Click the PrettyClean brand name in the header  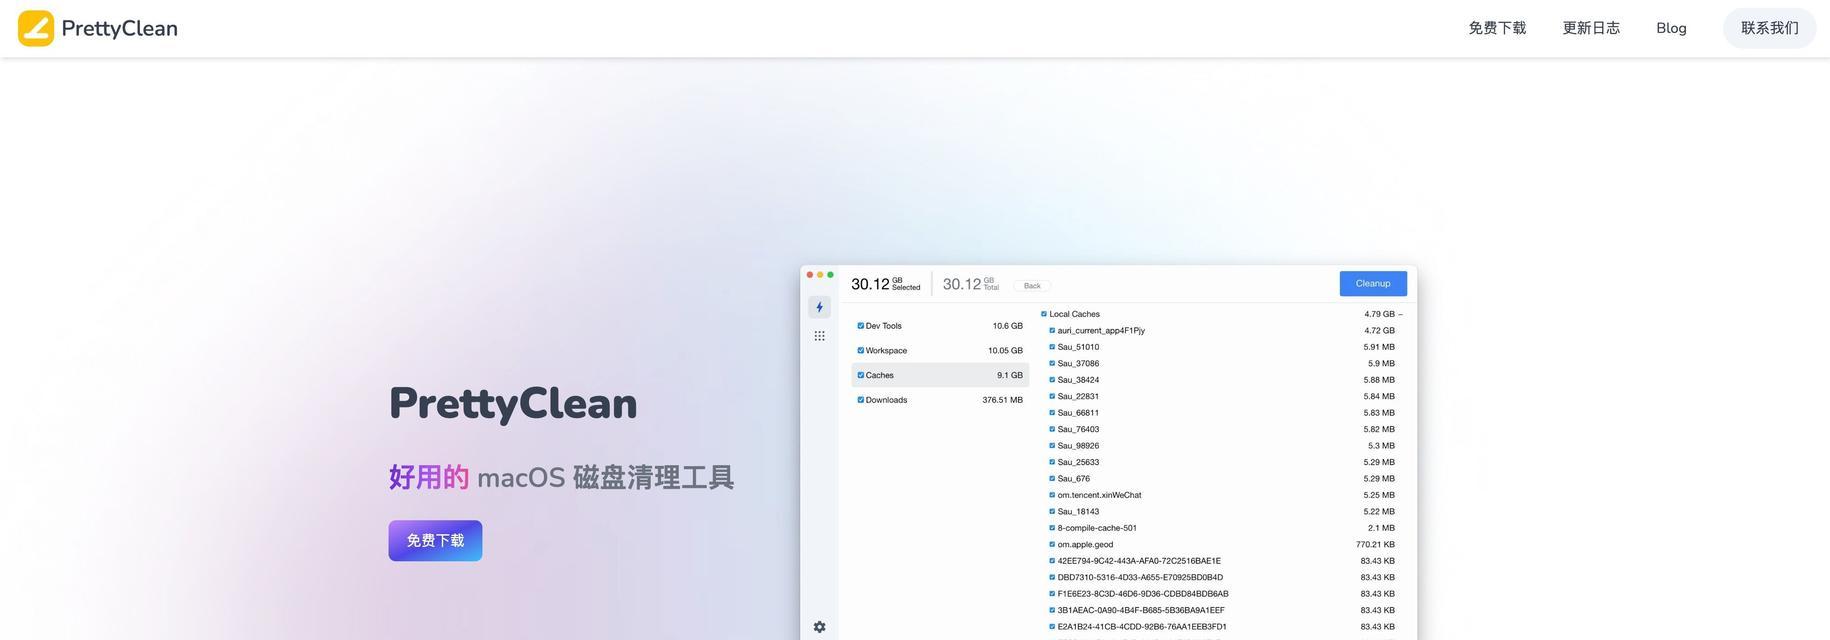coord(120,28)
